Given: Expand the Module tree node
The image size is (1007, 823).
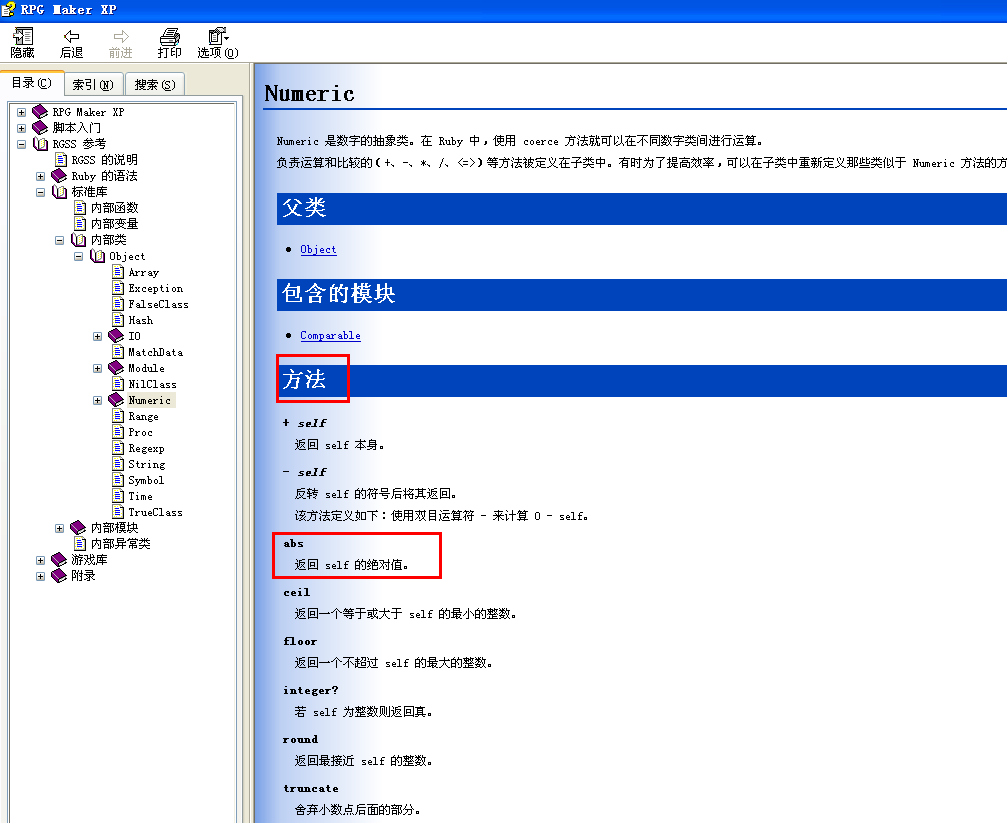Looking at the screenshot, I should coord(98,368).
